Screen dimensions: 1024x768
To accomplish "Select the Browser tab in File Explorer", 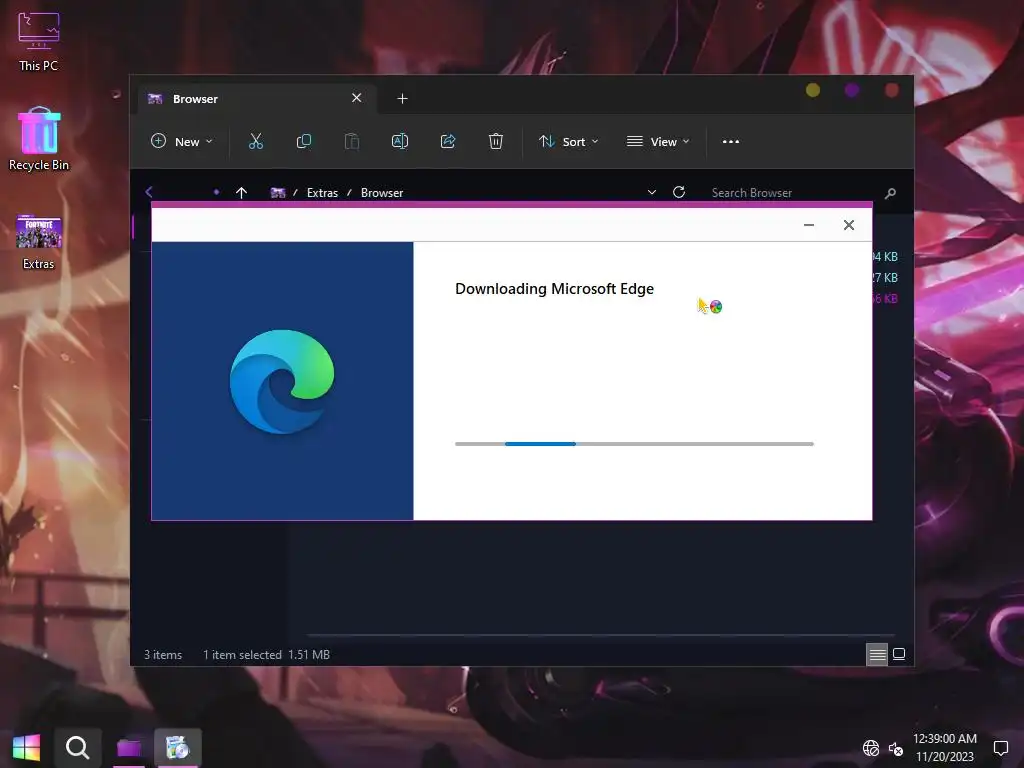I will click(255, 99).
